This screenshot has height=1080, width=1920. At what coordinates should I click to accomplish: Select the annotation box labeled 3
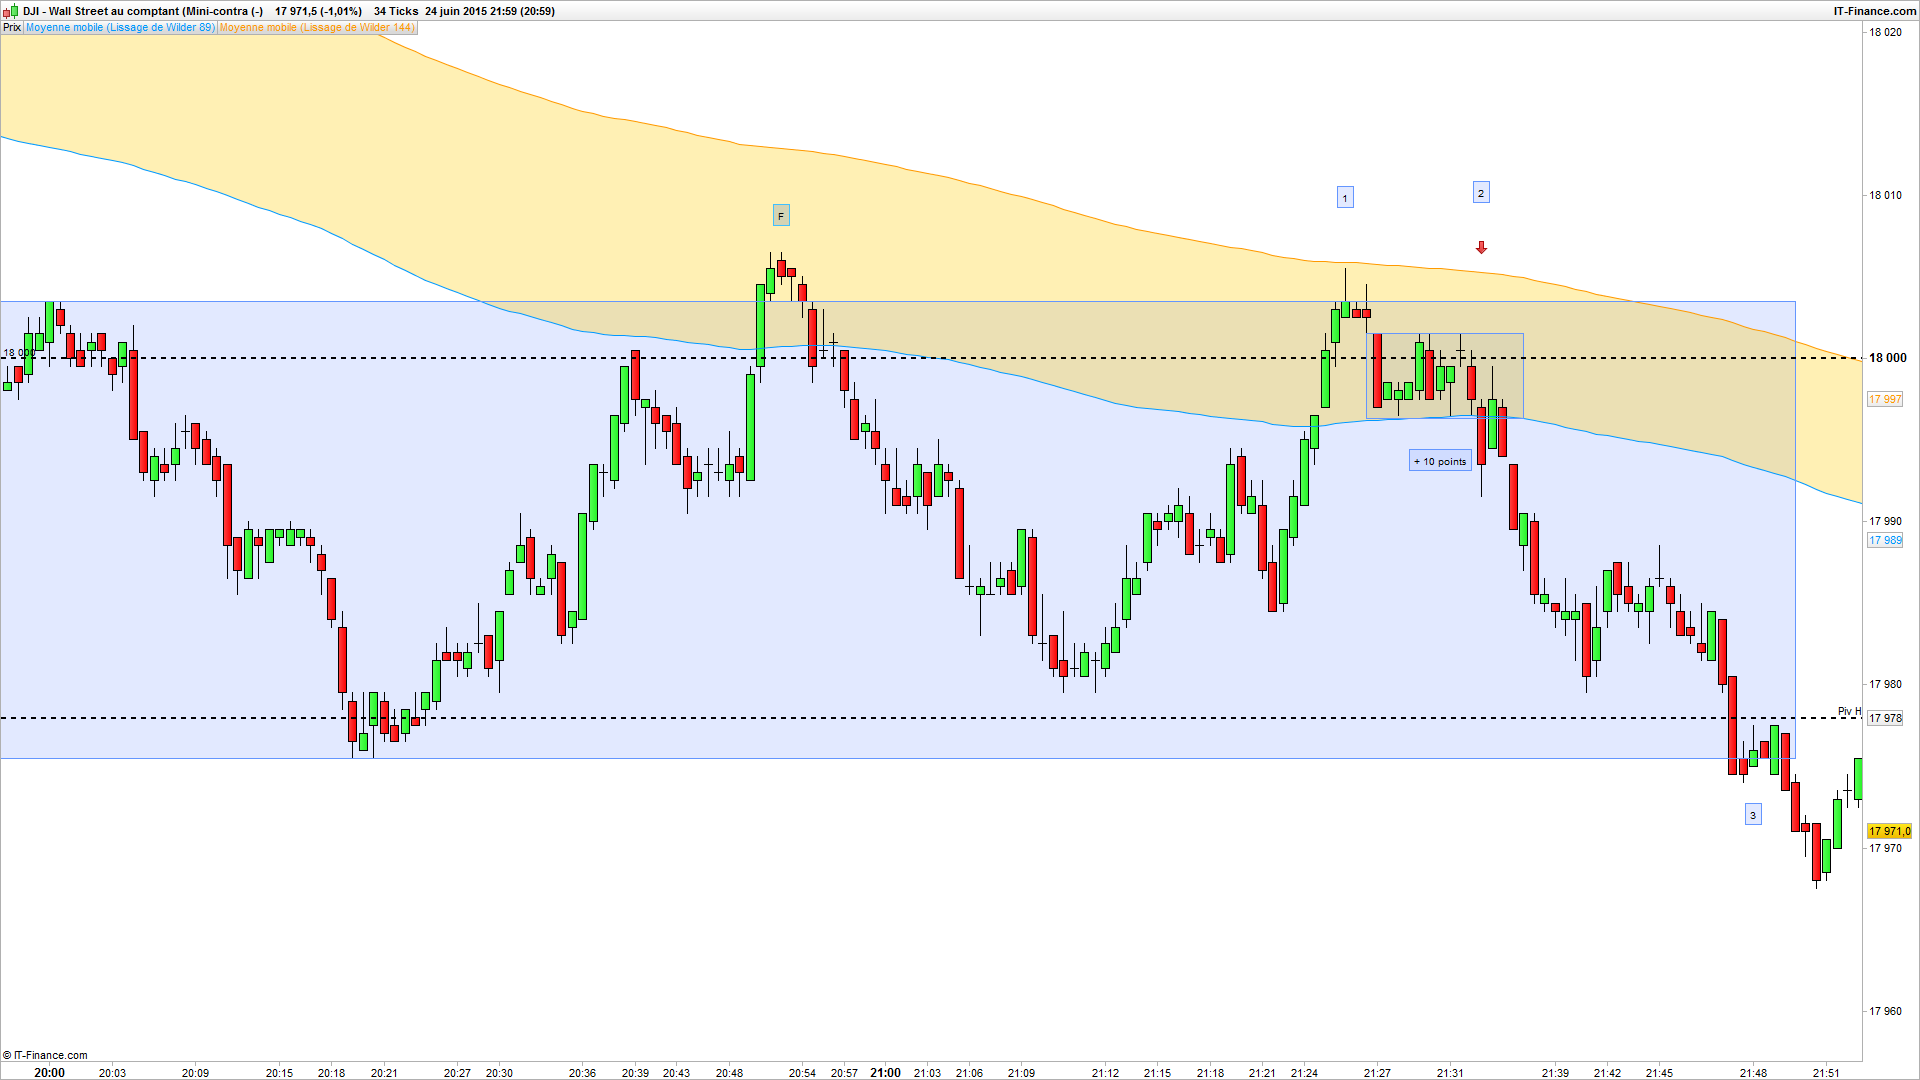pyautogui.click(x=1752, y=816)
